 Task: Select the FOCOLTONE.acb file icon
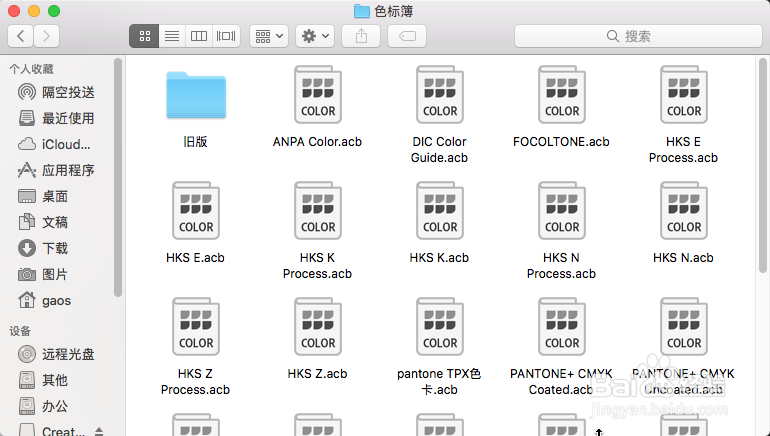click(562, 95)
